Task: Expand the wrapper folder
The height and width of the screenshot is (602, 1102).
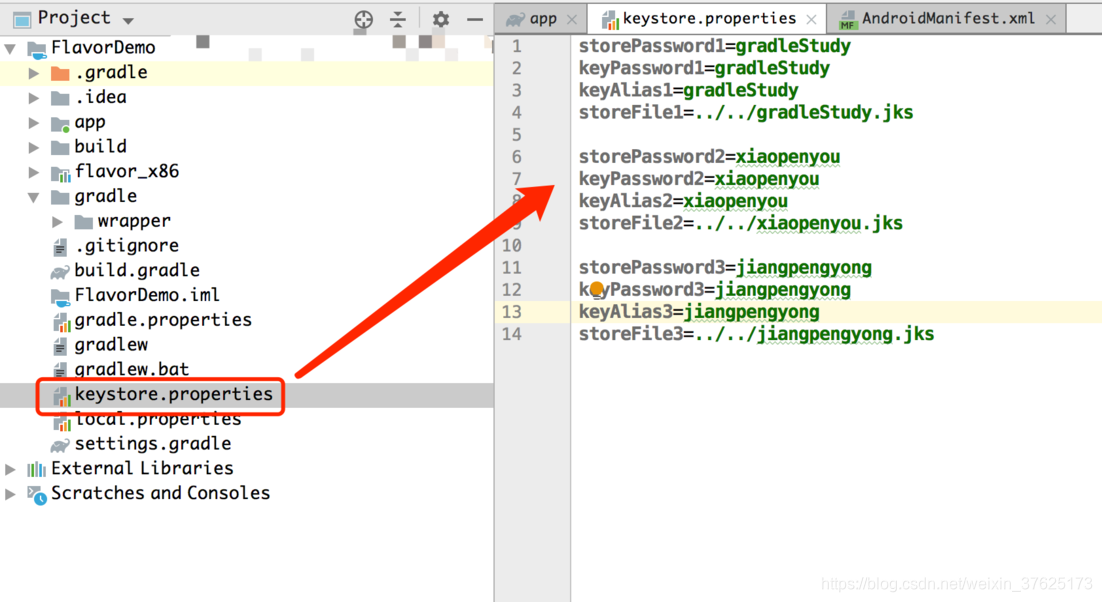Action: [57, 221]
